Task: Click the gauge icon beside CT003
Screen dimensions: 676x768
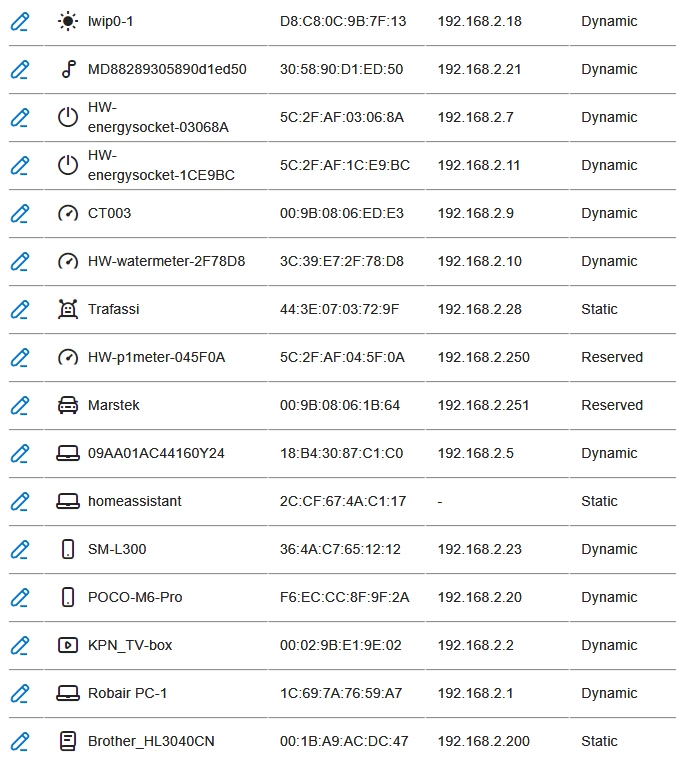Action: tap(67, 213)
